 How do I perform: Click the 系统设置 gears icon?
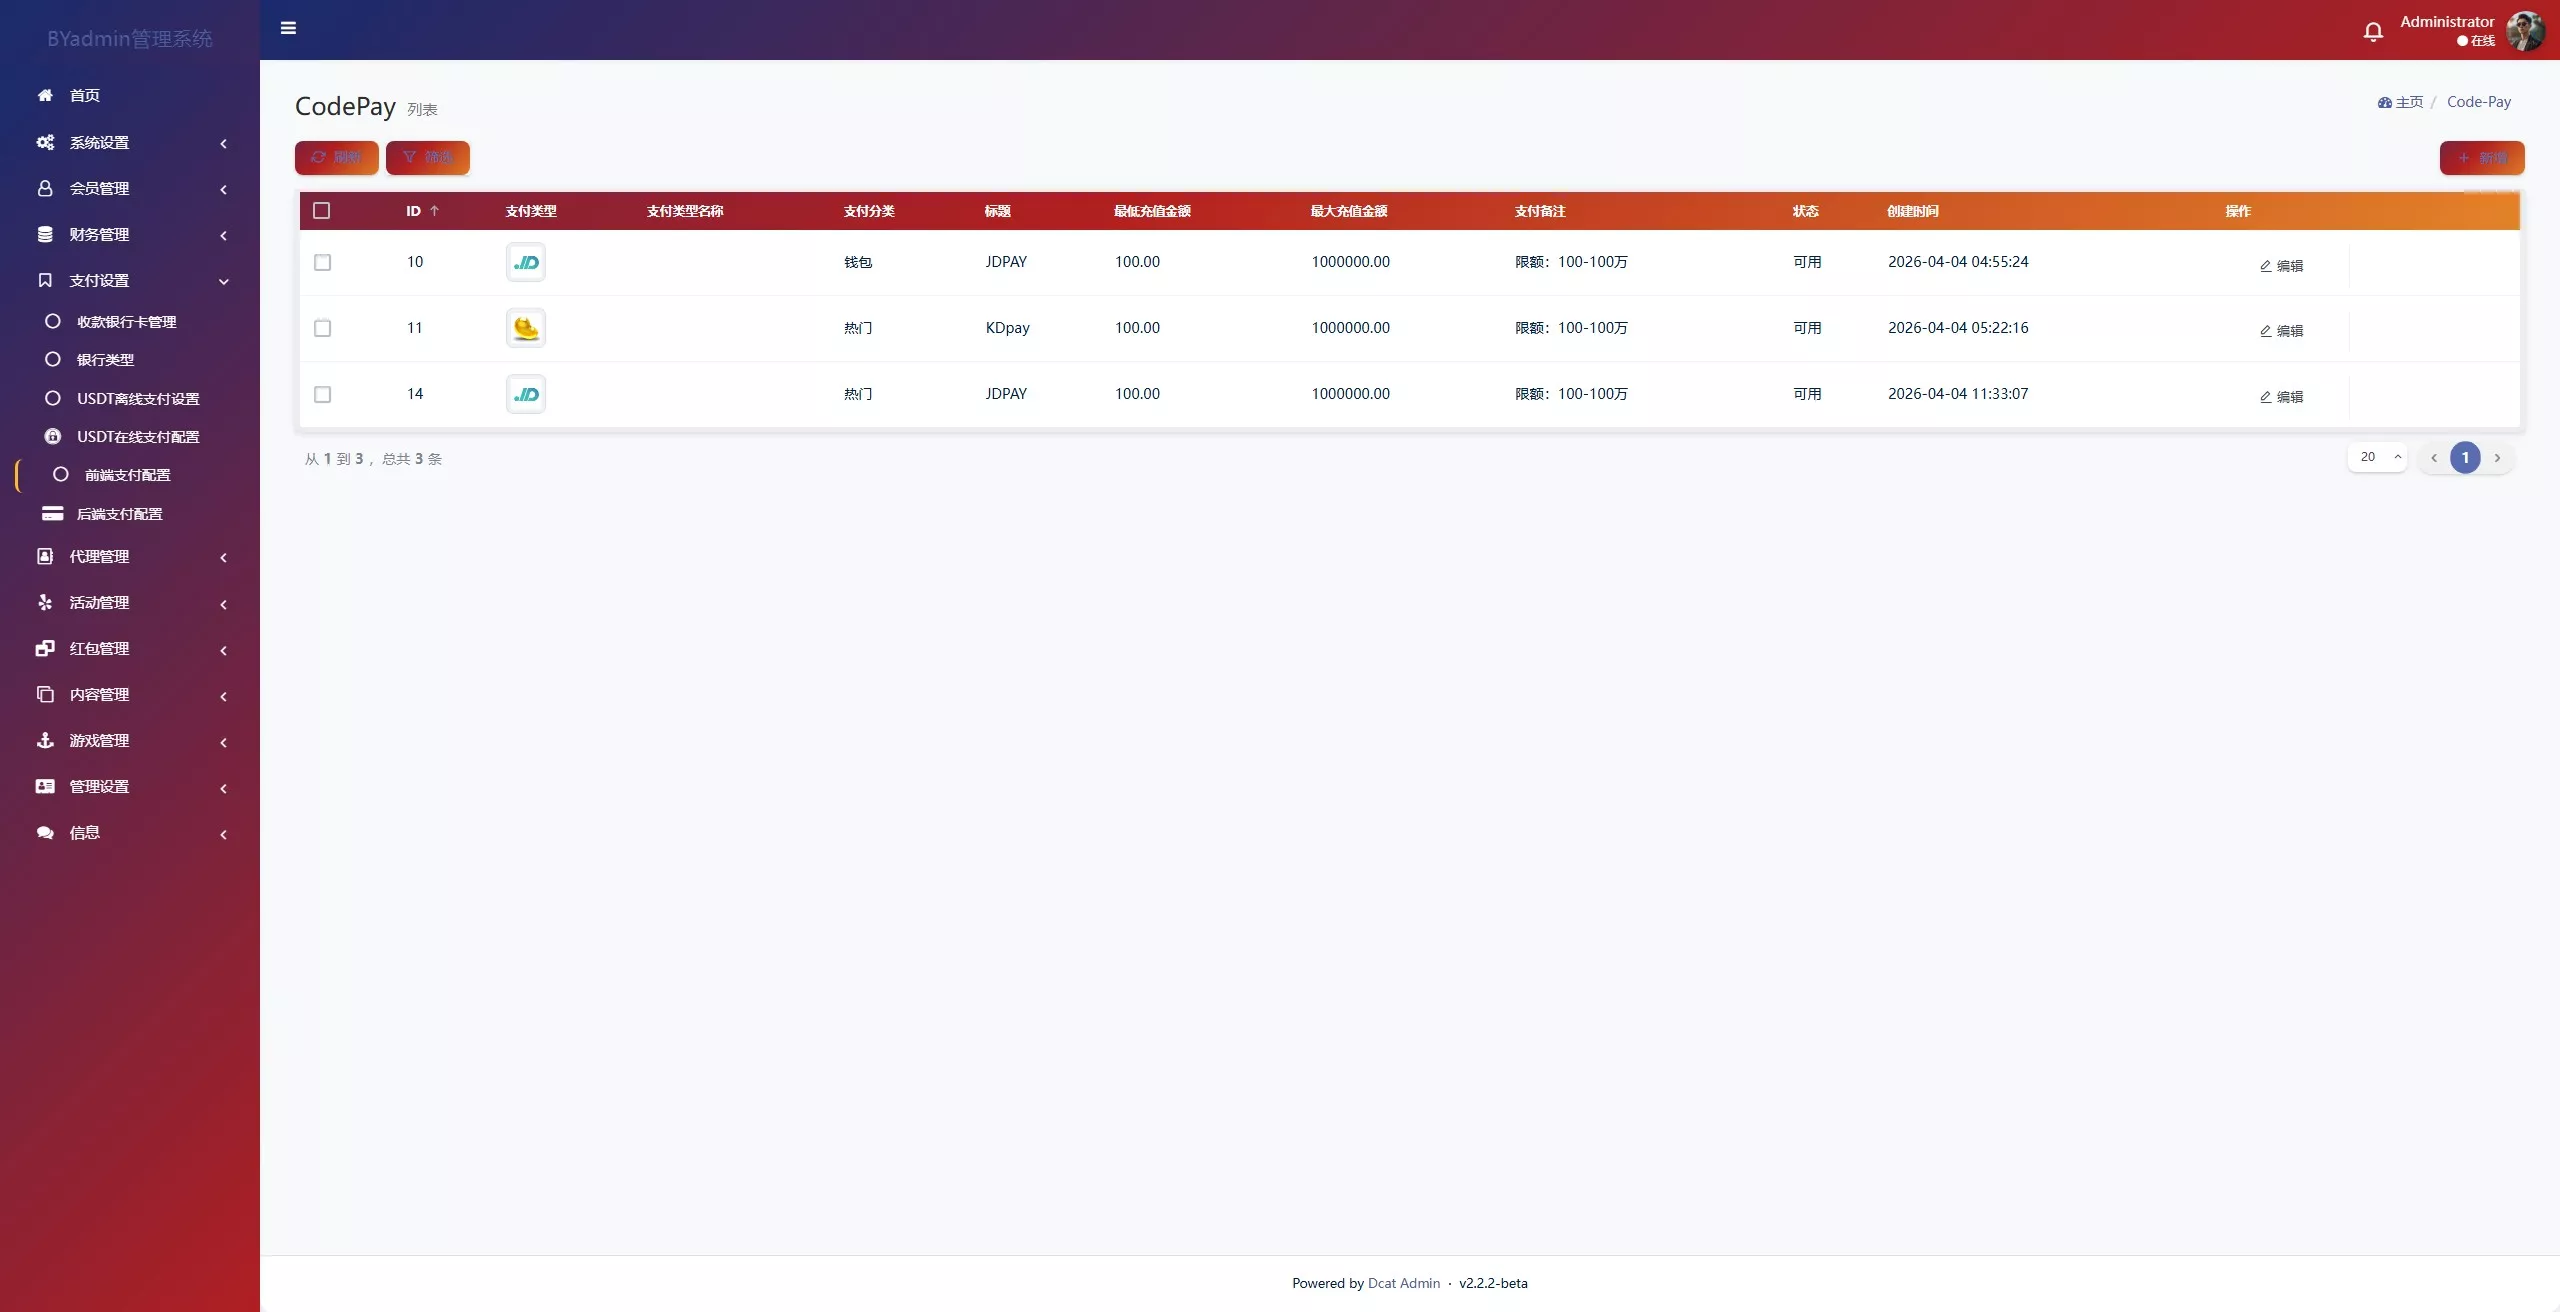click(45, 142)
